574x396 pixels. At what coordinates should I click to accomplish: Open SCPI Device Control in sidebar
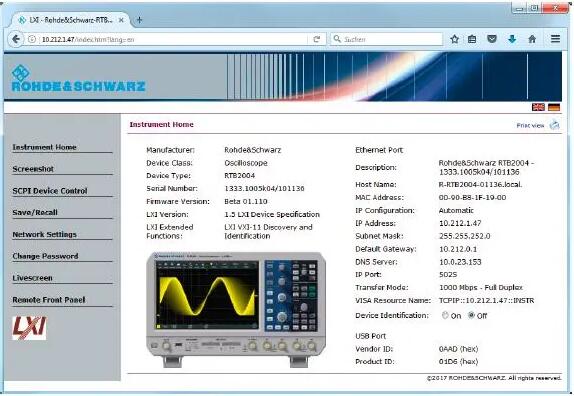pyautogui.click(x=50, y=191)
